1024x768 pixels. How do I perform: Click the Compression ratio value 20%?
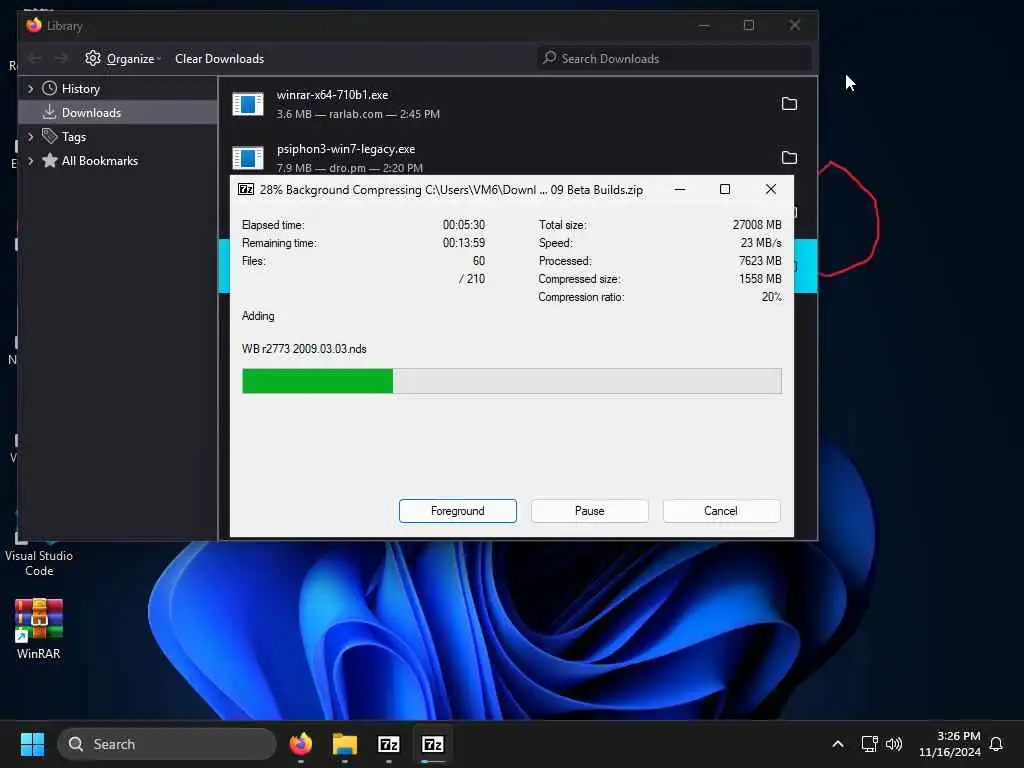coord(771,297)
